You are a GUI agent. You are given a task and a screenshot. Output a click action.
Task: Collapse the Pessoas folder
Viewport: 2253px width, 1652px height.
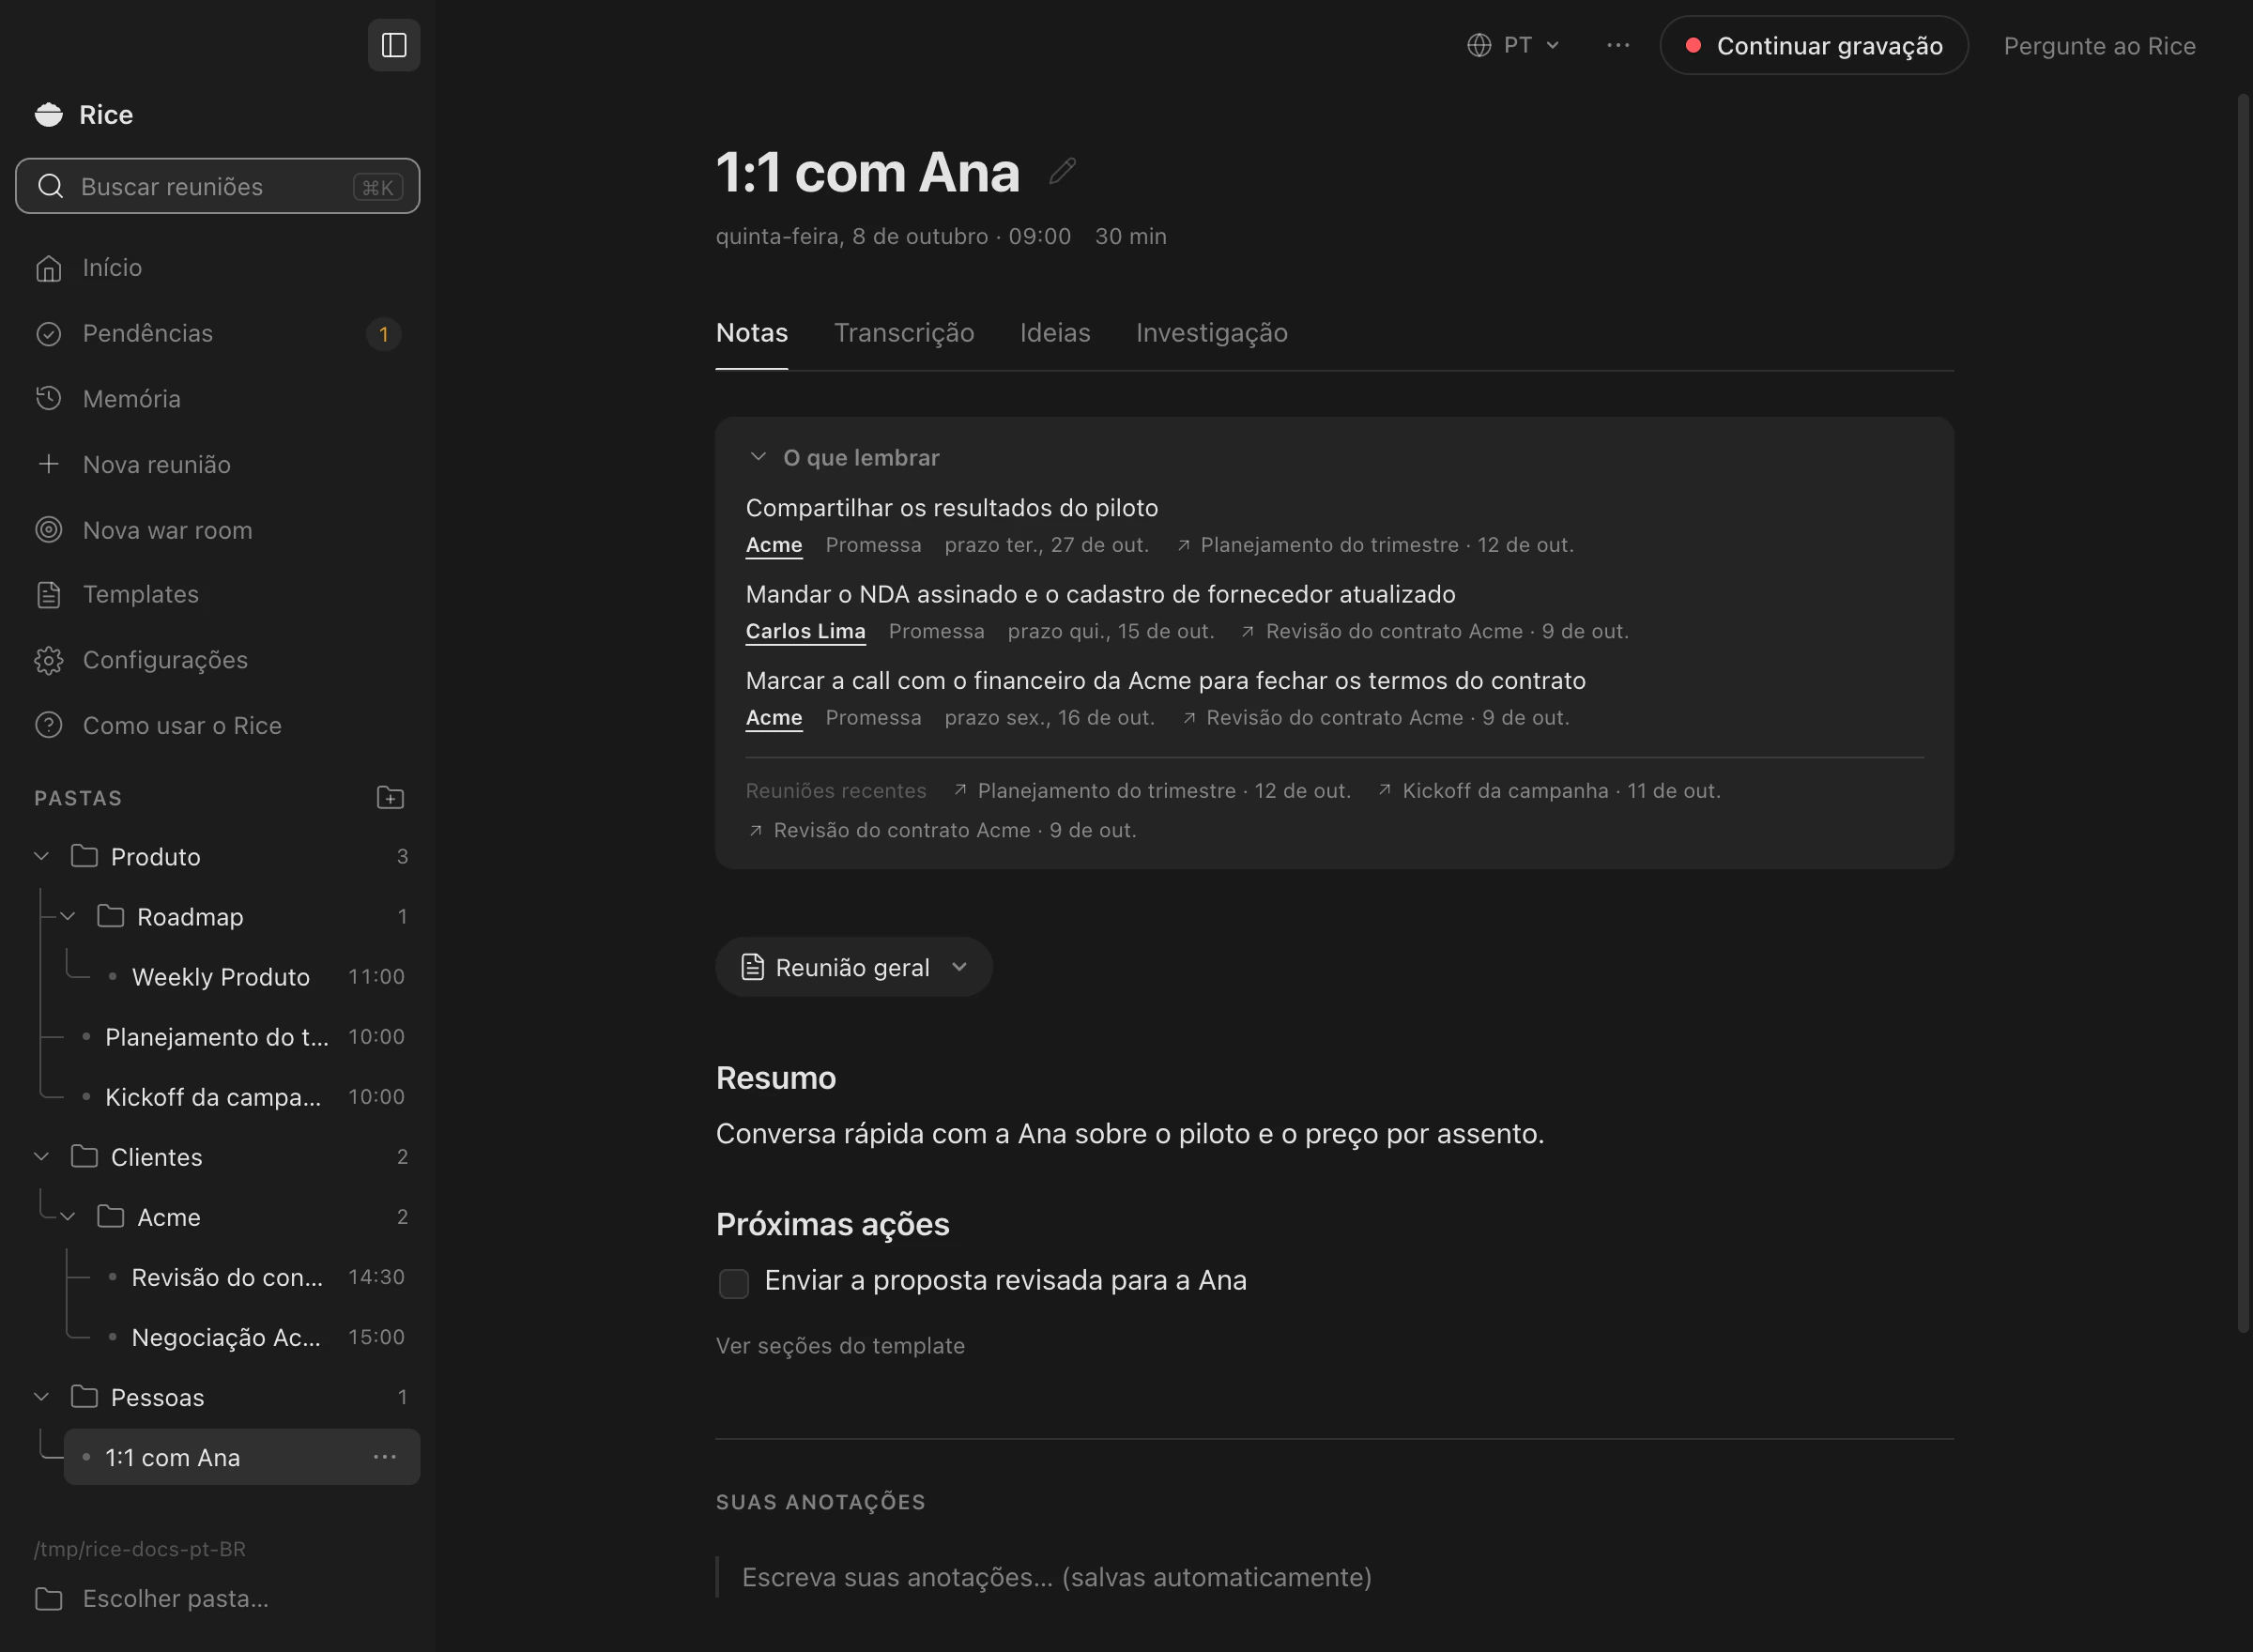tap(42, 1396)
